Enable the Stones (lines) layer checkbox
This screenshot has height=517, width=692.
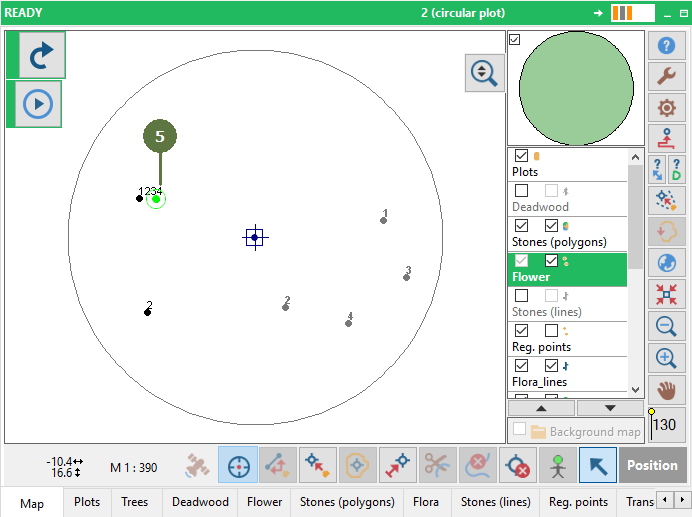tap(521, 295)
